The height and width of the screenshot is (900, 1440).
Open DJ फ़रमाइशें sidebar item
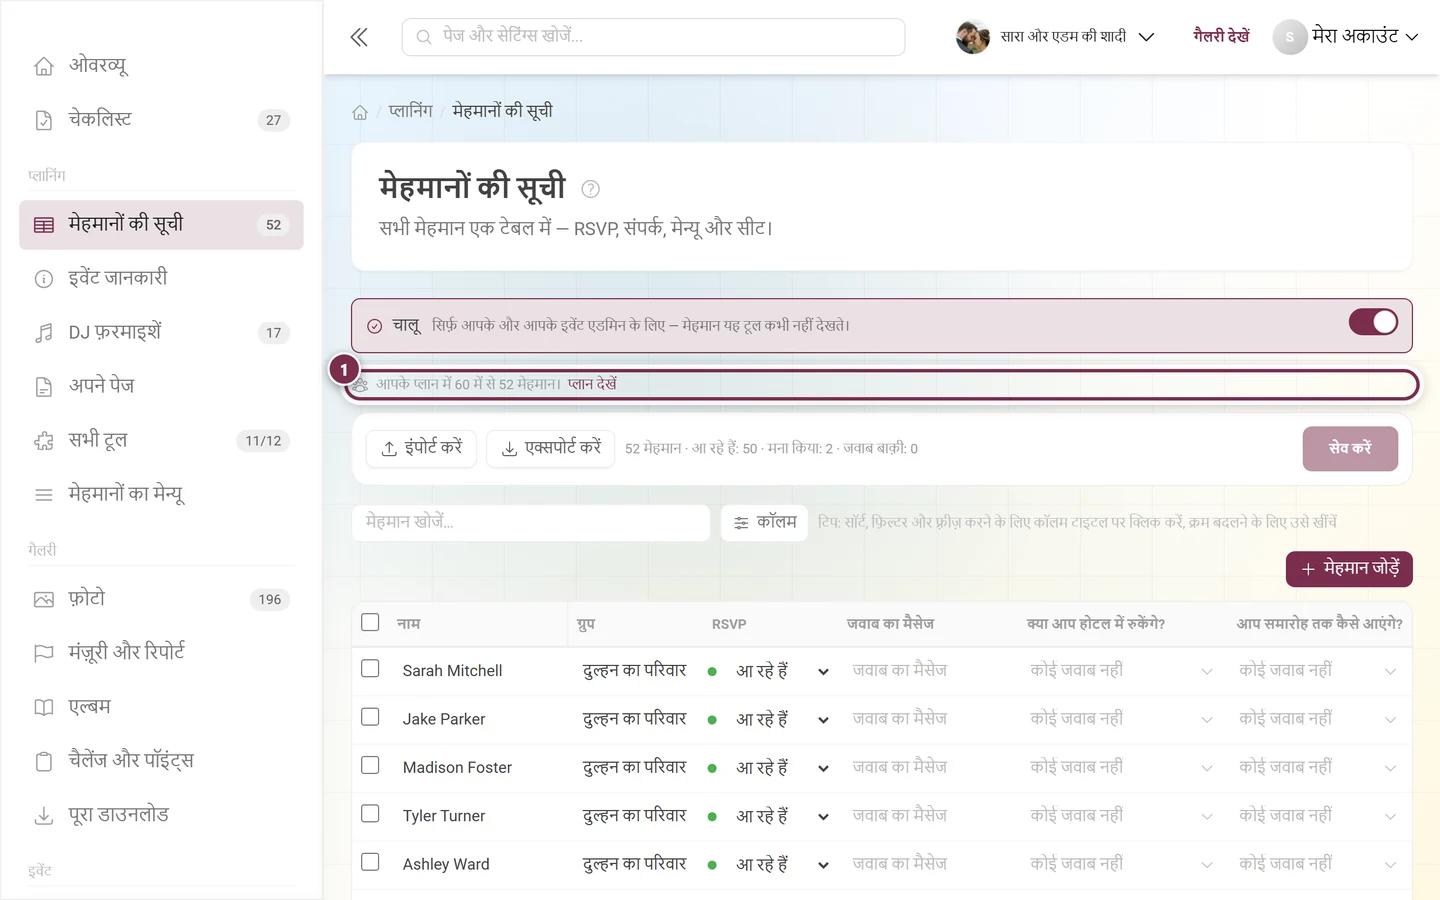point(161,333)
